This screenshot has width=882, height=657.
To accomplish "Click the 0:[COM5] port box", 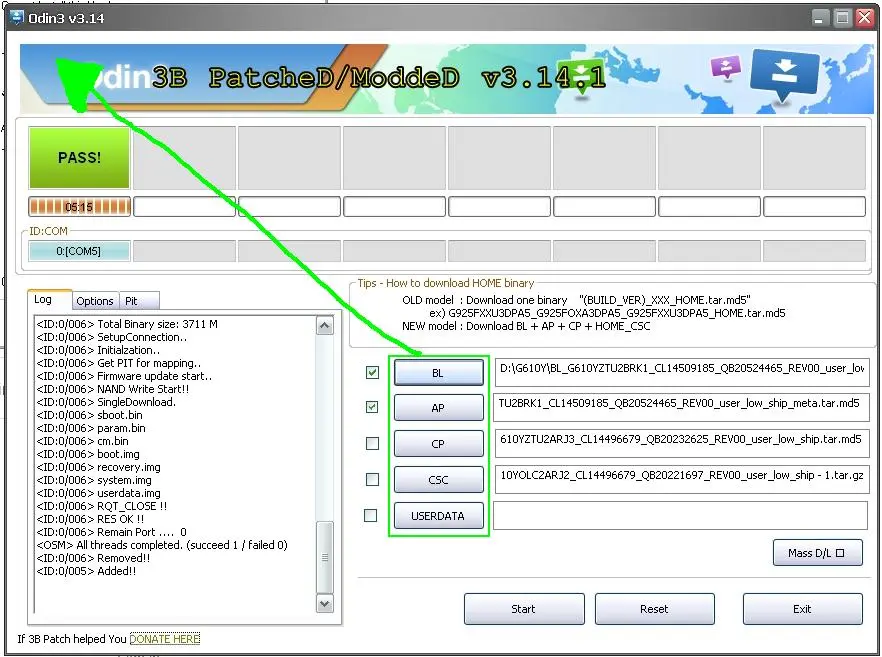I will tap(79, 251).
